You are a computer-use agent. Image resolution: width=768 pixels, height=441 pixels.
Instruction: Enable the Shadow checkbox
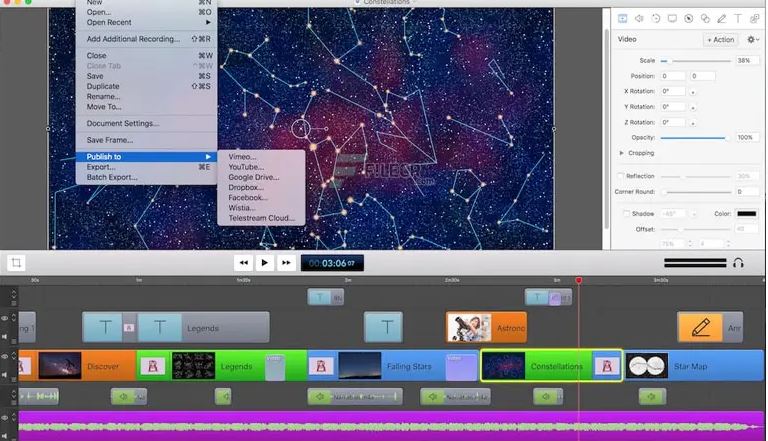(x=626, y=214)
